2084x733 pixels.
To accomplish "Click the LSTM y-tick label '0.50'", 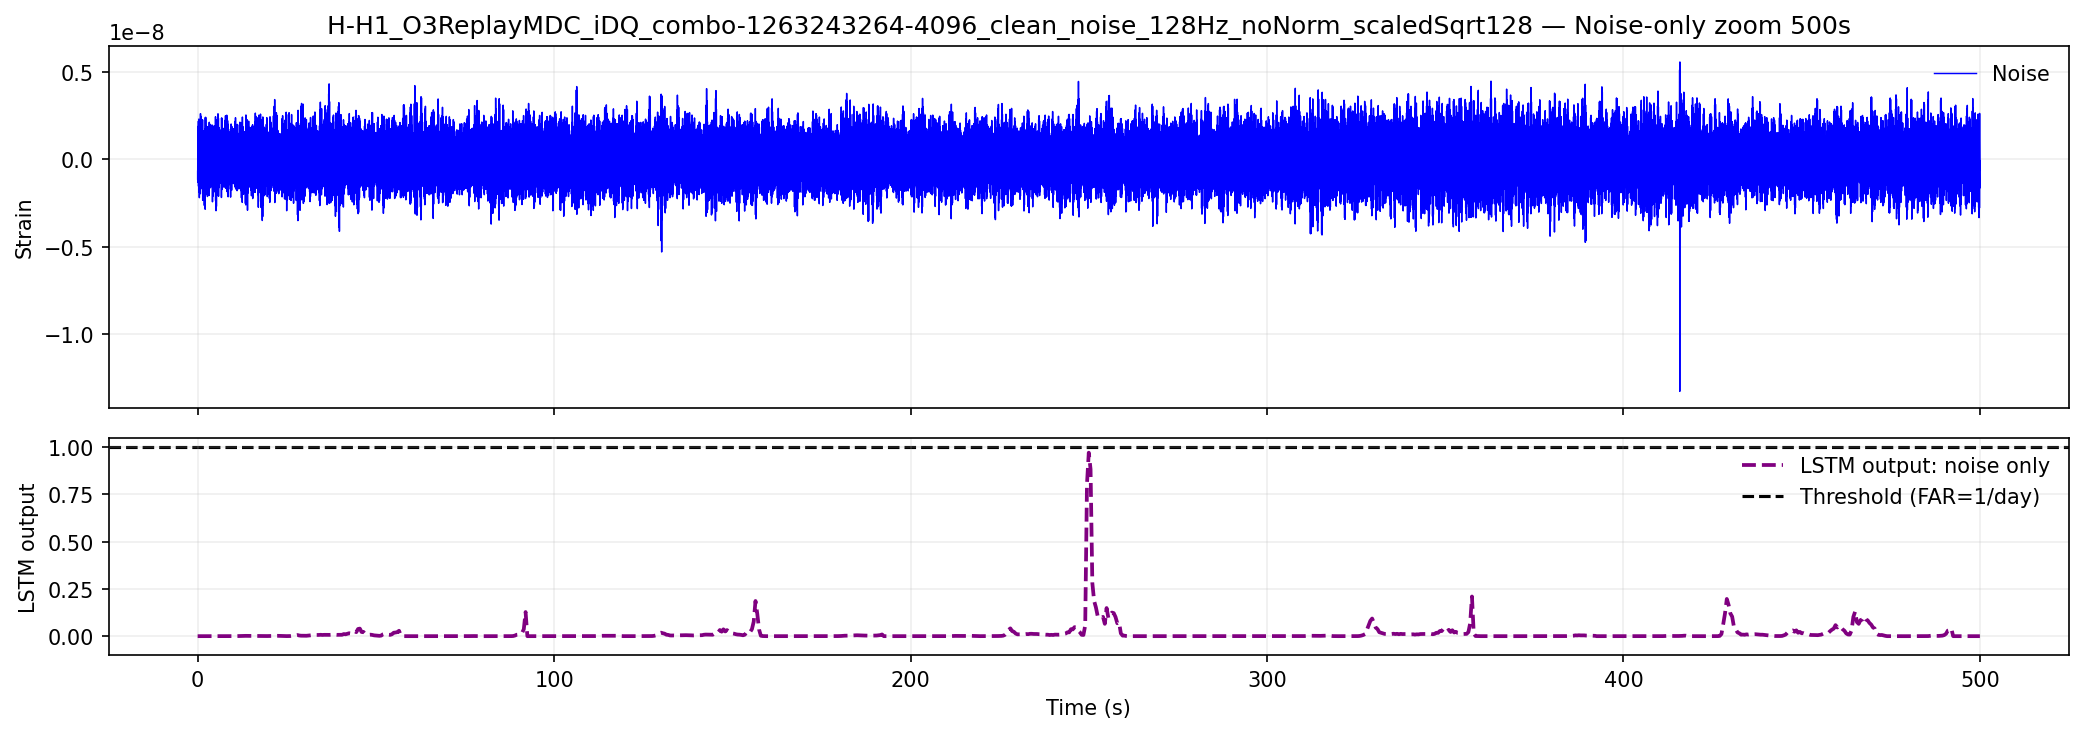I will 72,542.
